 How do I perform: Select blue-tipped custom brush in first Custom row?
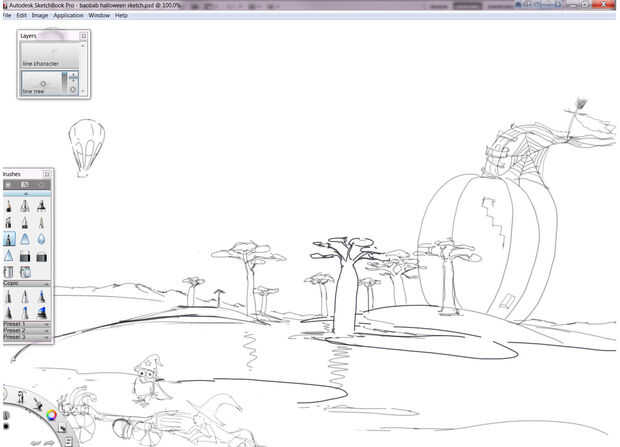(x=42, y=297)
